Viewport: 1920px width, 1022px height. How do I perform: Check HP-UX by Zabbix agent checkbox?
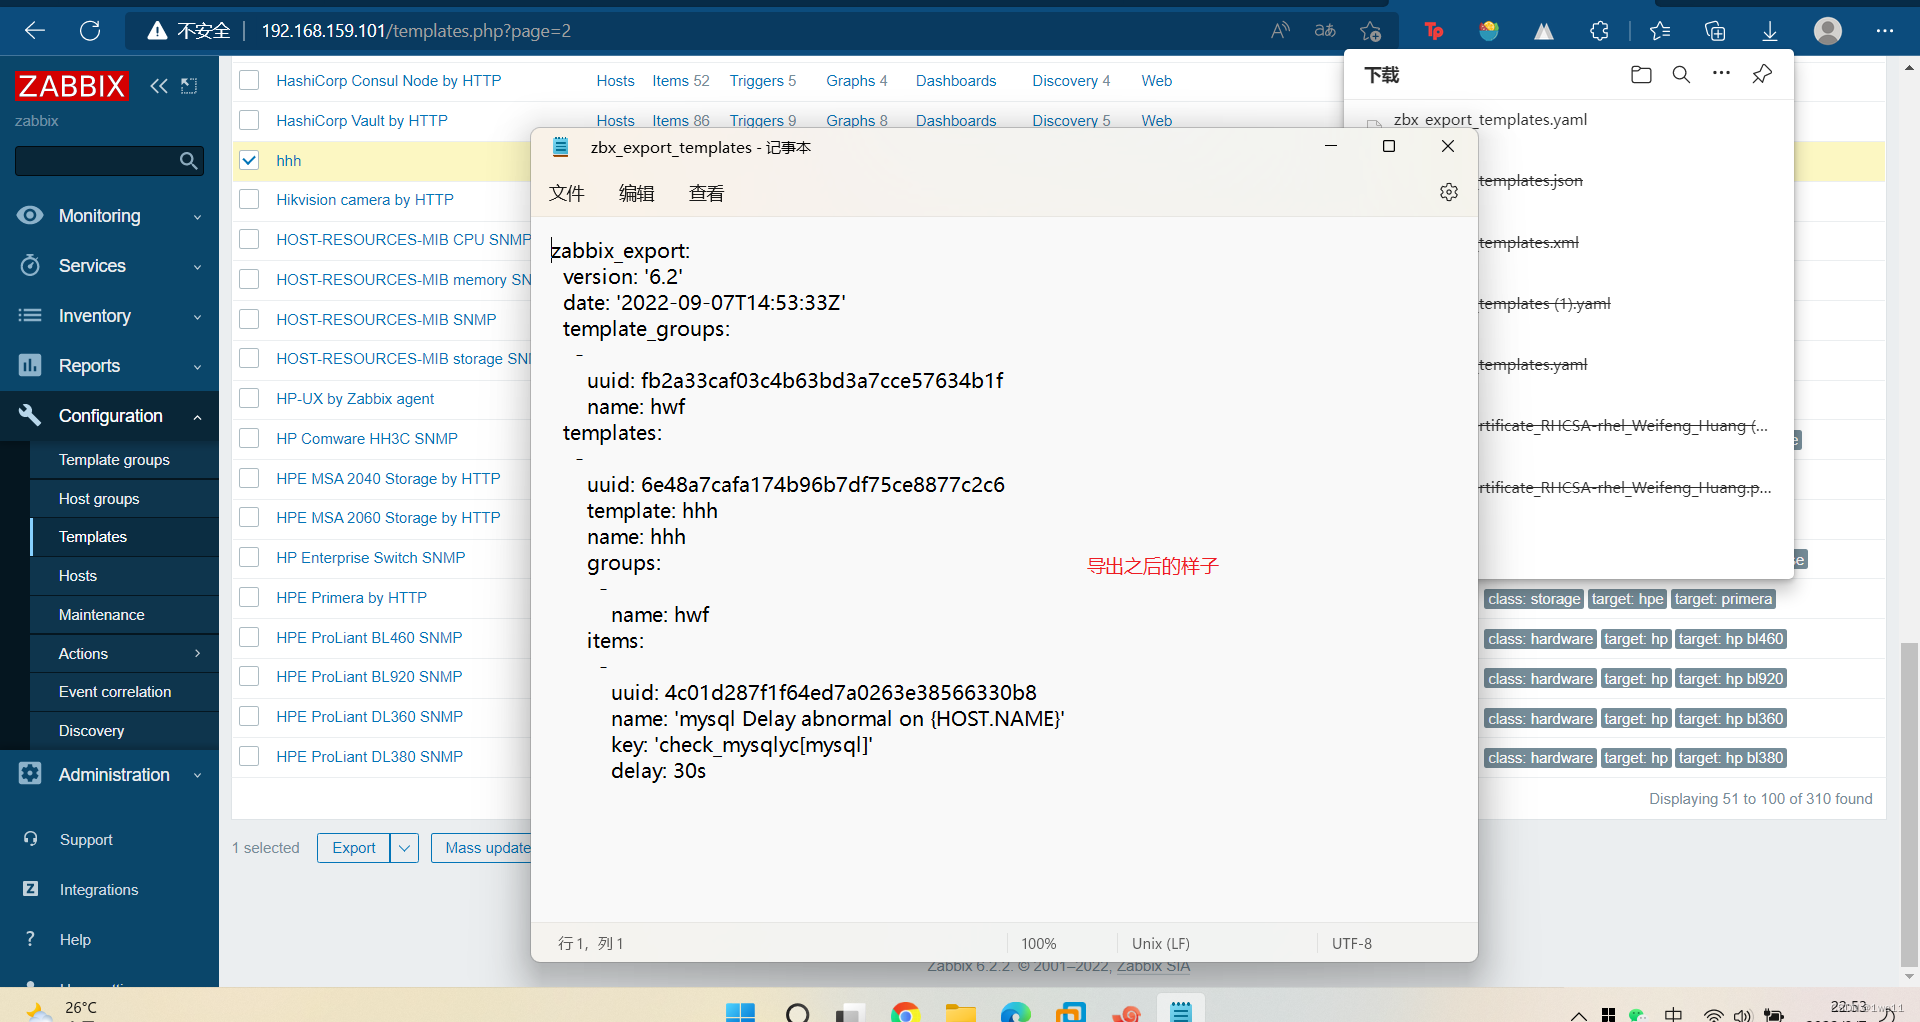249,398
